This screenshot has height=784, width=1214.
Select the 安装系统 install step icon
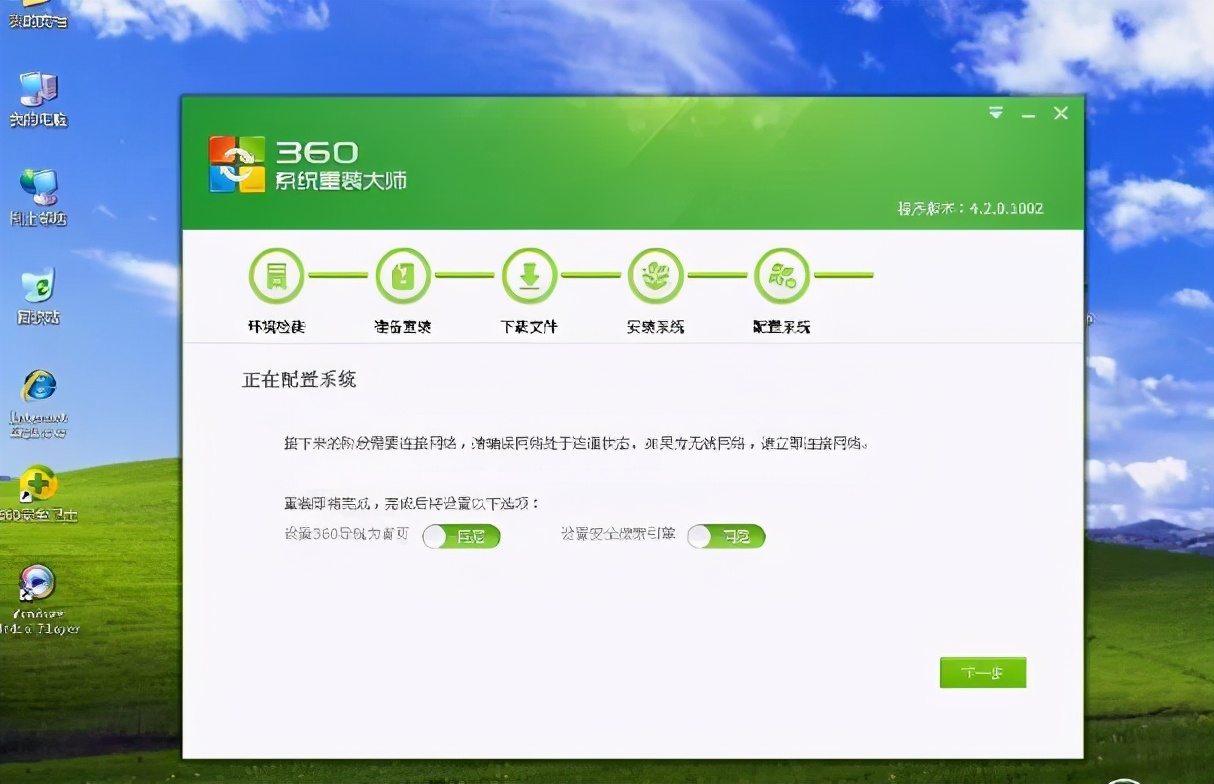[x=655, y=275]
